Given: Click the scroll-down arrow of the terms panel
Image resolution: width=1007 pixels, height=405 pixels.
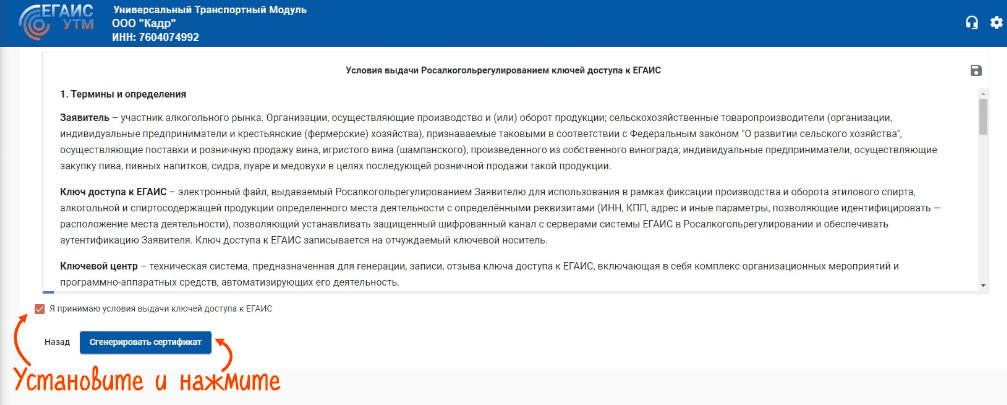Looking at the screenshot, I should pyautogui.click(x=983, y=287).
